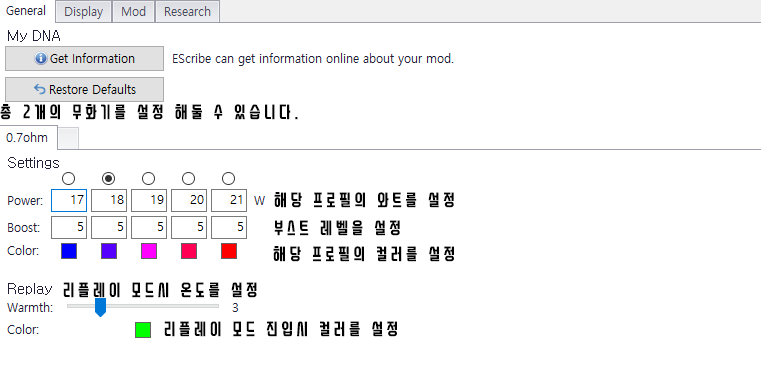Open the magenta profile color swatch
The width and height of the screenshot is (761, 385).
pyautogui.click(x=149, y=251)
